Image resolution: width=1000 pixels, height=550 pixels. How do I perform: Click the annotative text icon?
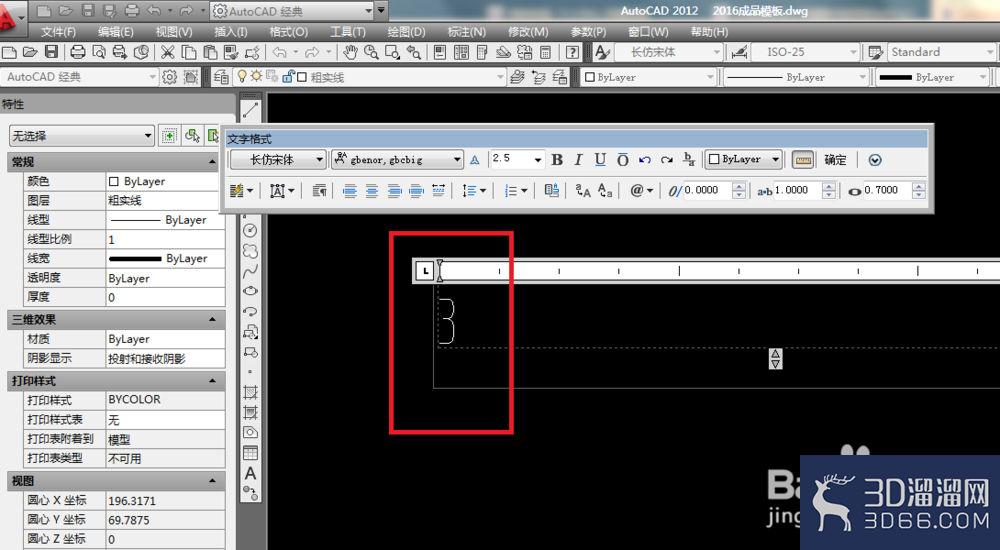pyautogui.click(x=474, y=160)
